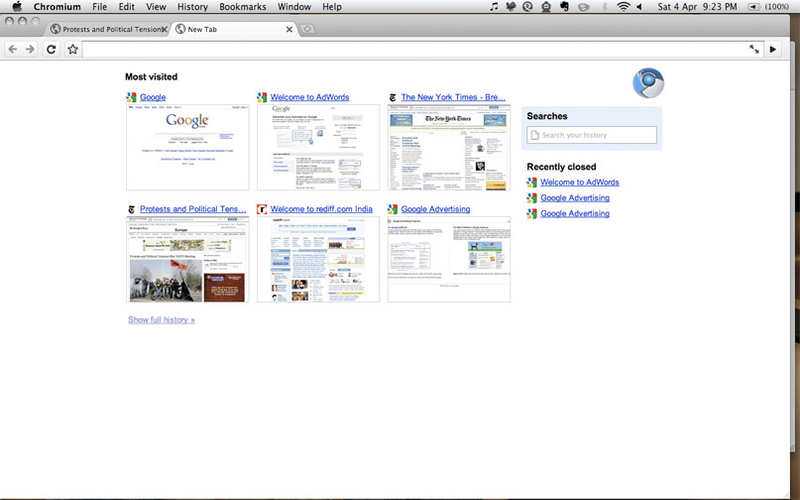The width and height of the screenshot is (800, 500).
Task: Click the music note menu bar icon
Action: (493, 7)
